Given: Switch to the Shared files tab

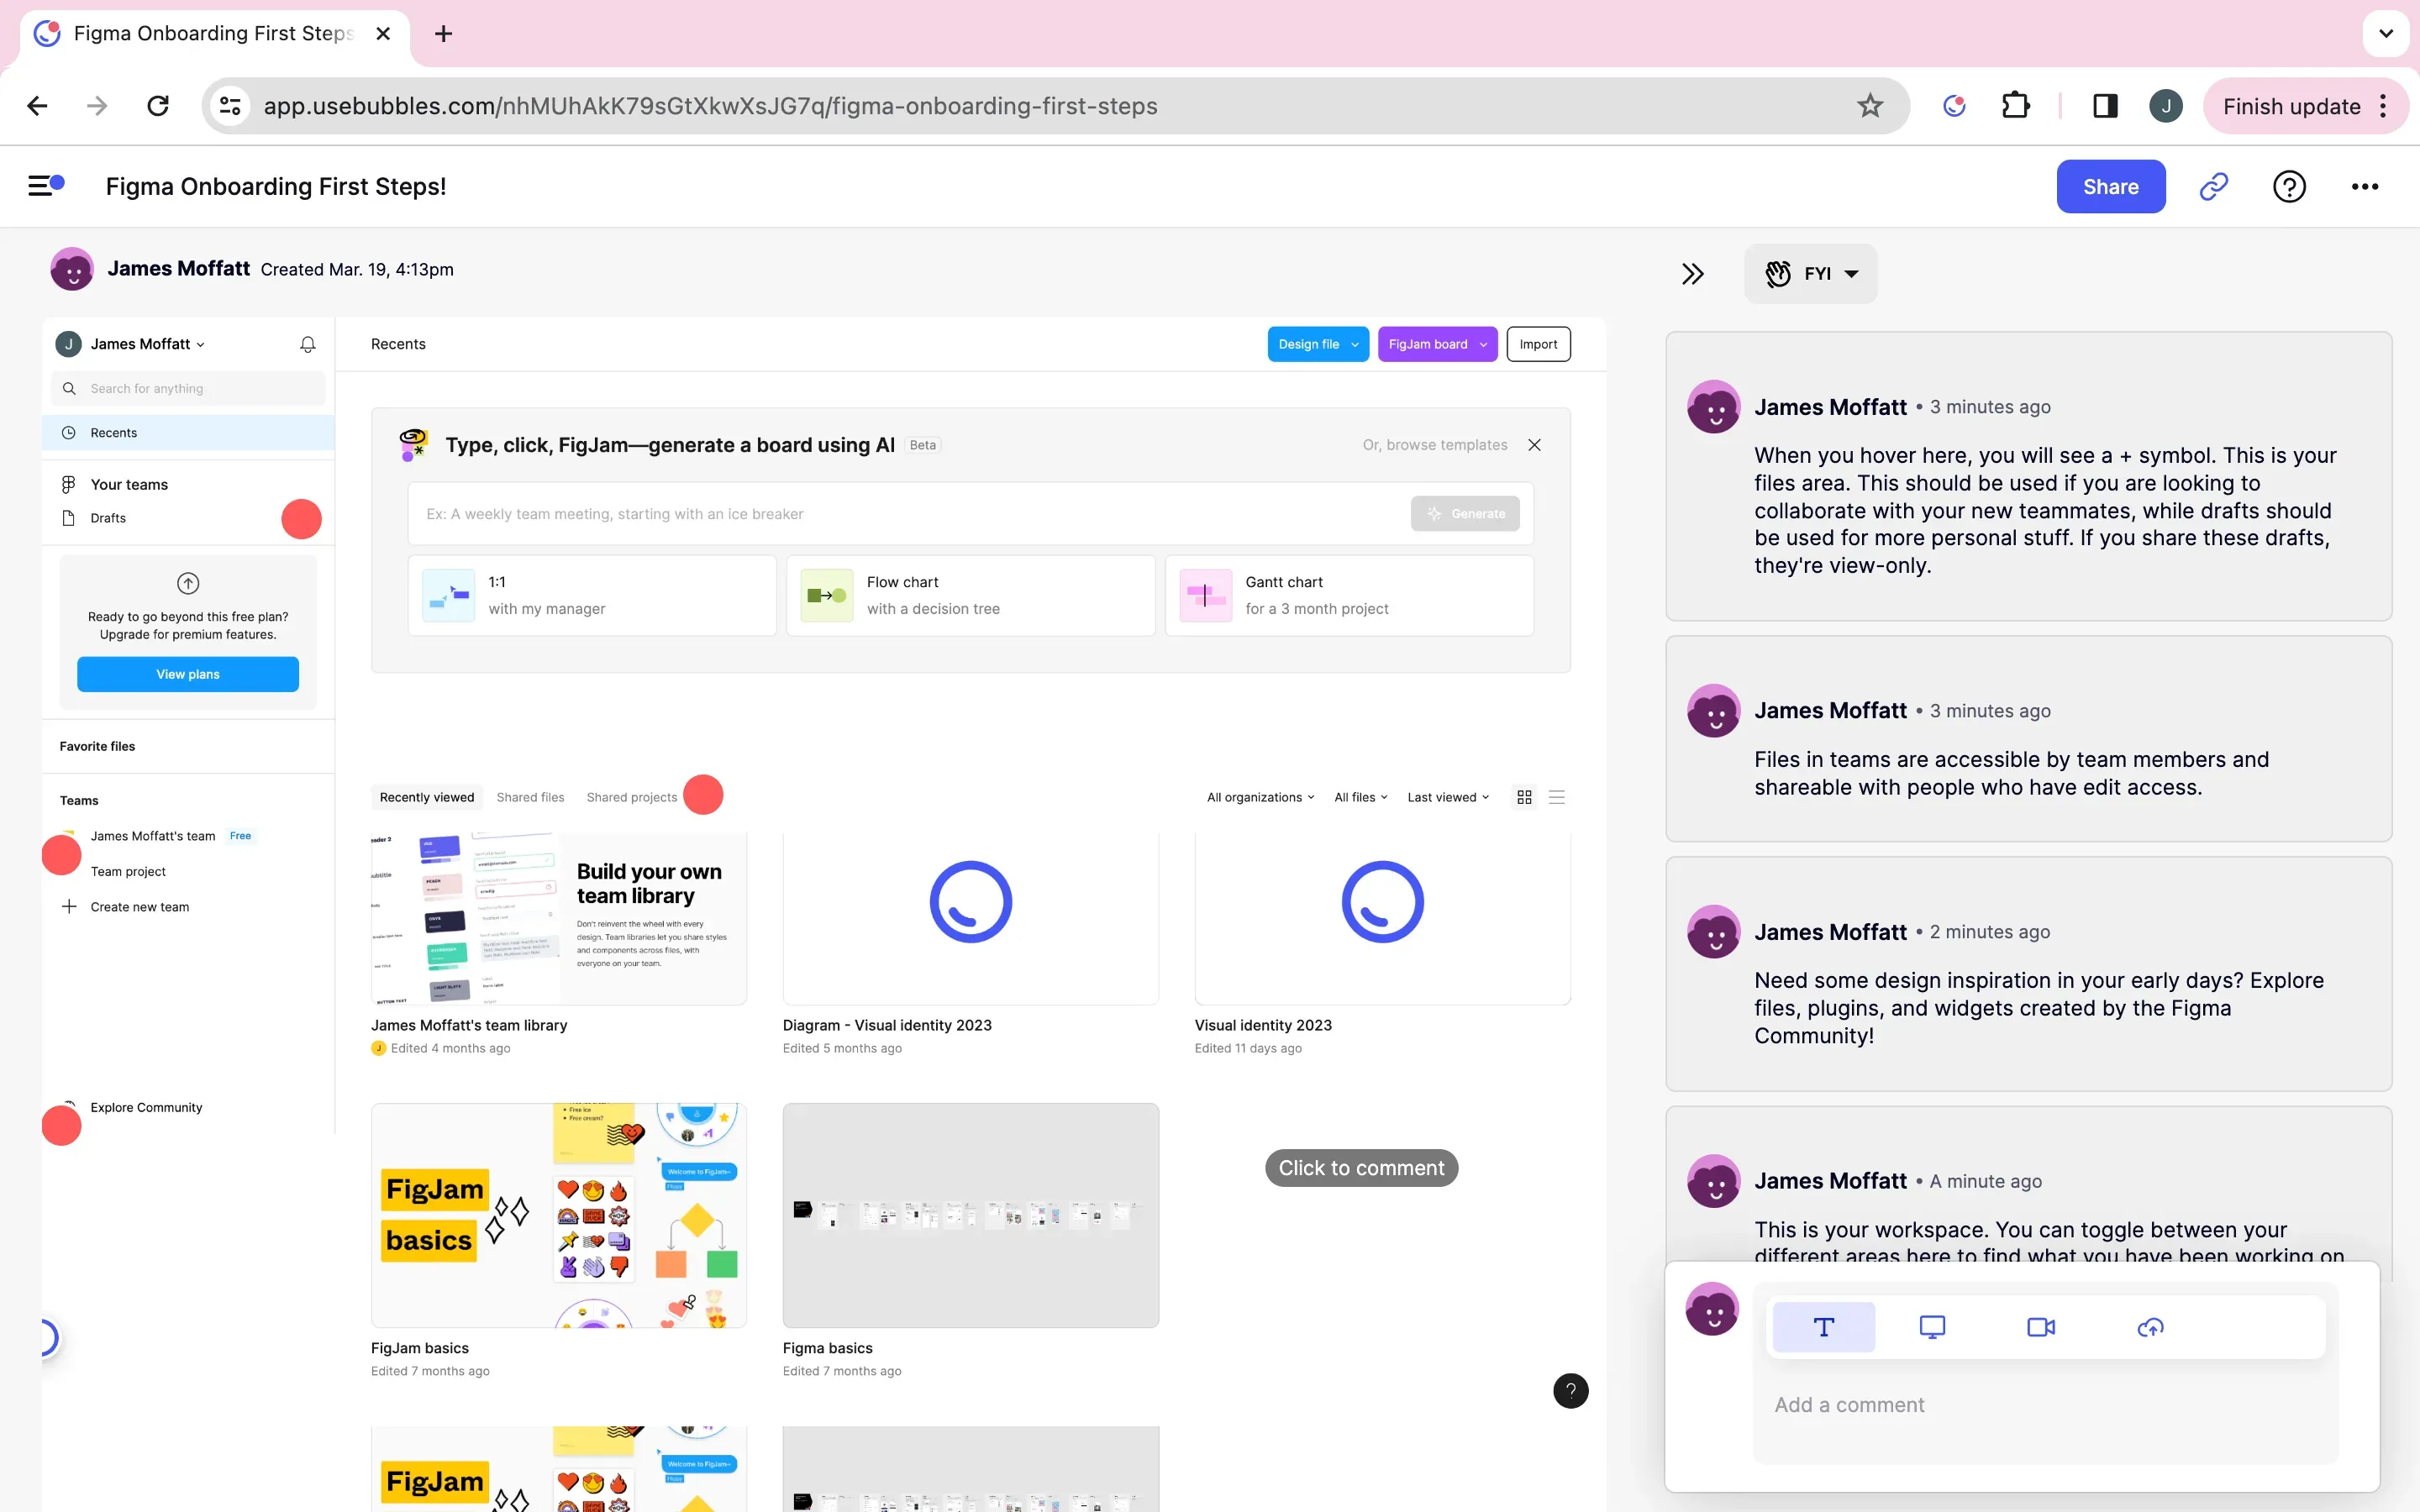Looking at the screenshot, I should pyautogui.click(x=530, y=797).
